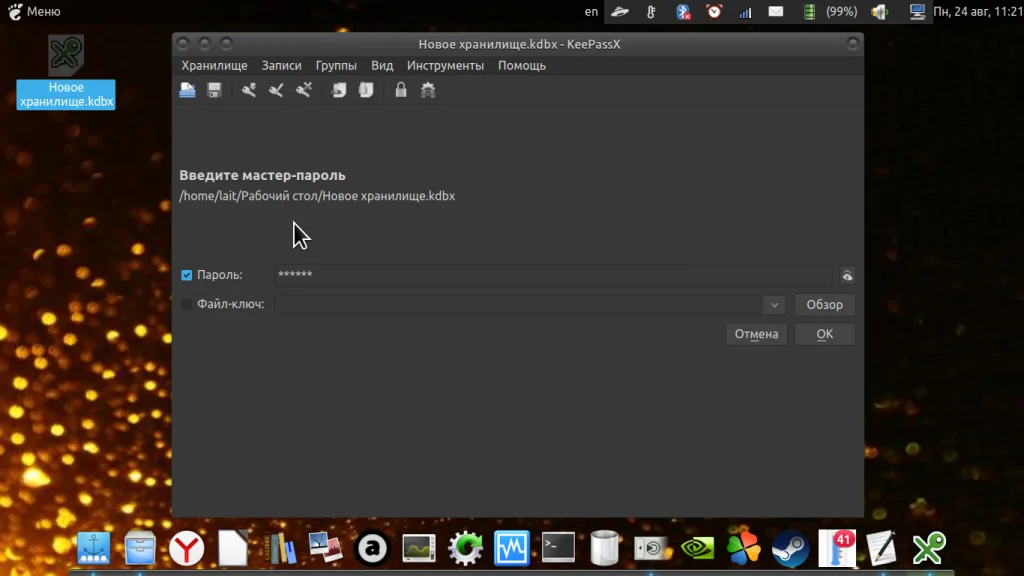Enable the Файл-ключ checkbox
This screenshot has height=576, width=1024.
tap(187, 304)
